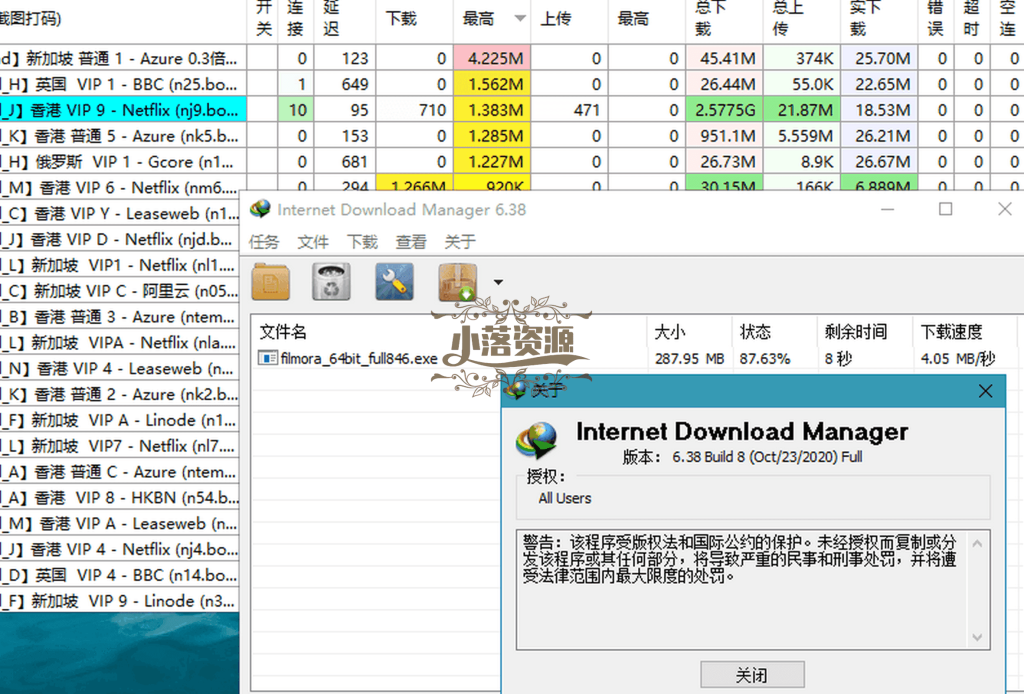
Task: Open the 关于 menu in IDM
Action: coord(460,242)
